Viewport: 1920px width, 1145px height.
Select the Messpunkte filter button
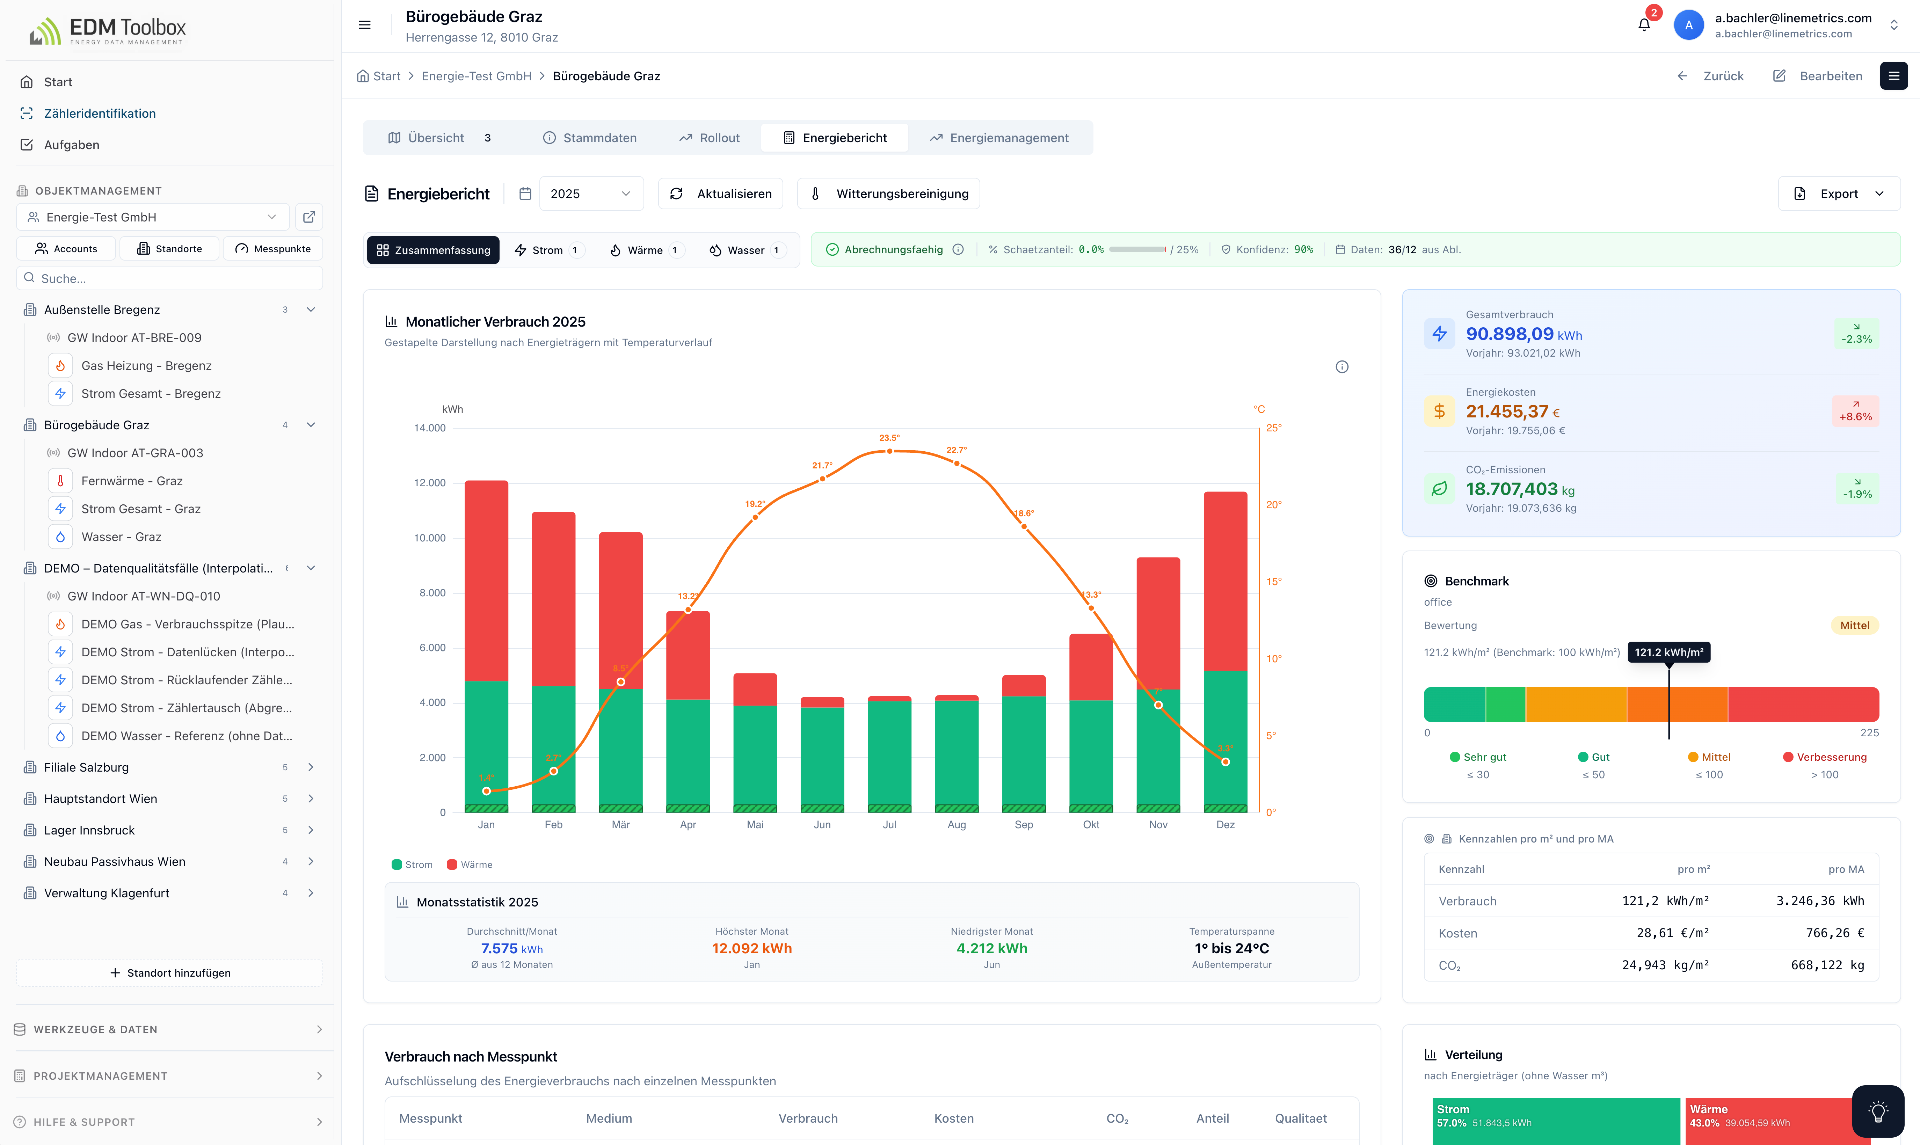(273, 249)
